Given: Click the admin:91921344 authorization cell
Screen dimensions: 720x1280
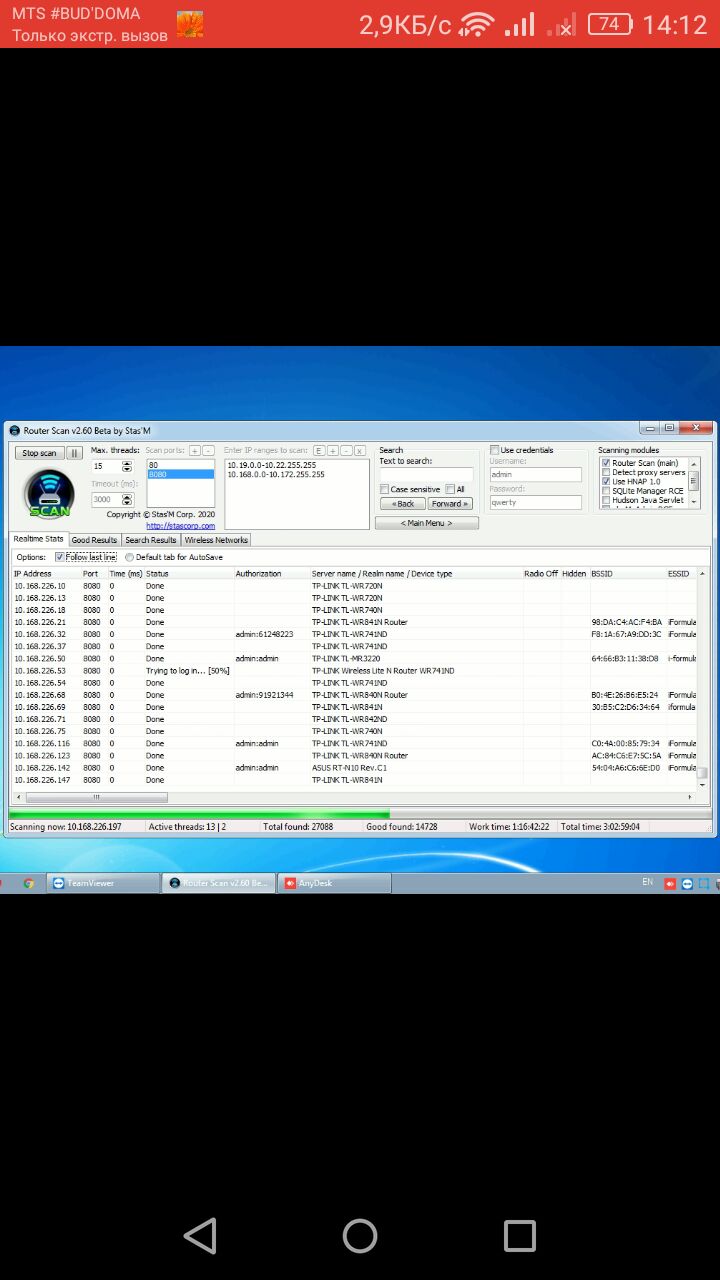Looking at the screenshot, I should pos(265,695).
